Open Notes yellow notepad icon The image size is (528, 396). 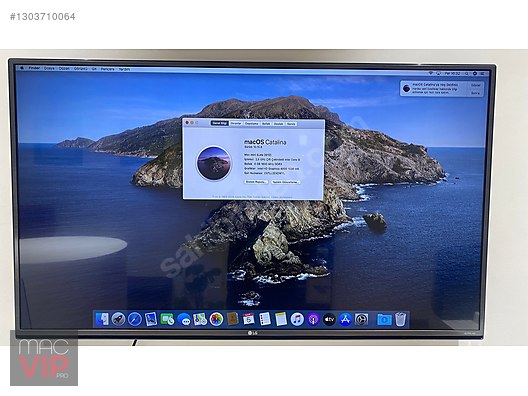coord(281,319)
